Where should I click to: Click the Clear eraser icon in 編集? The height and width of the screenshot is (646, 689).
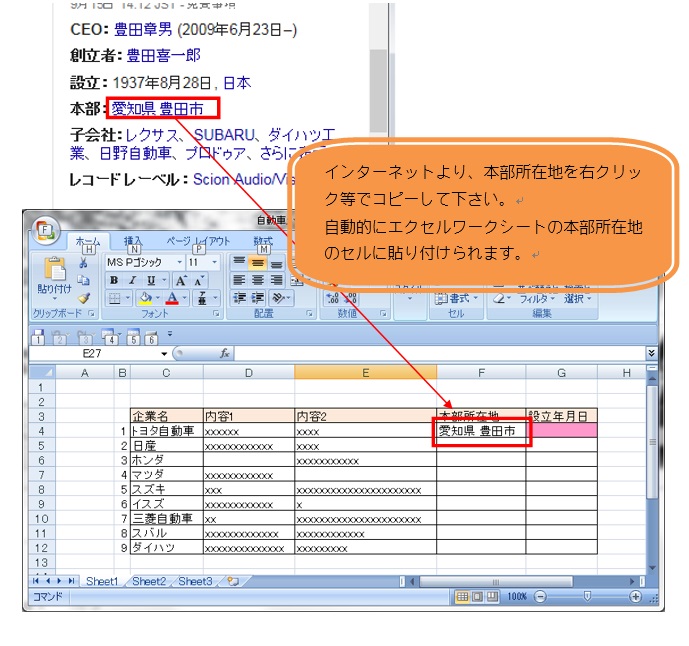tap(499, 299)
